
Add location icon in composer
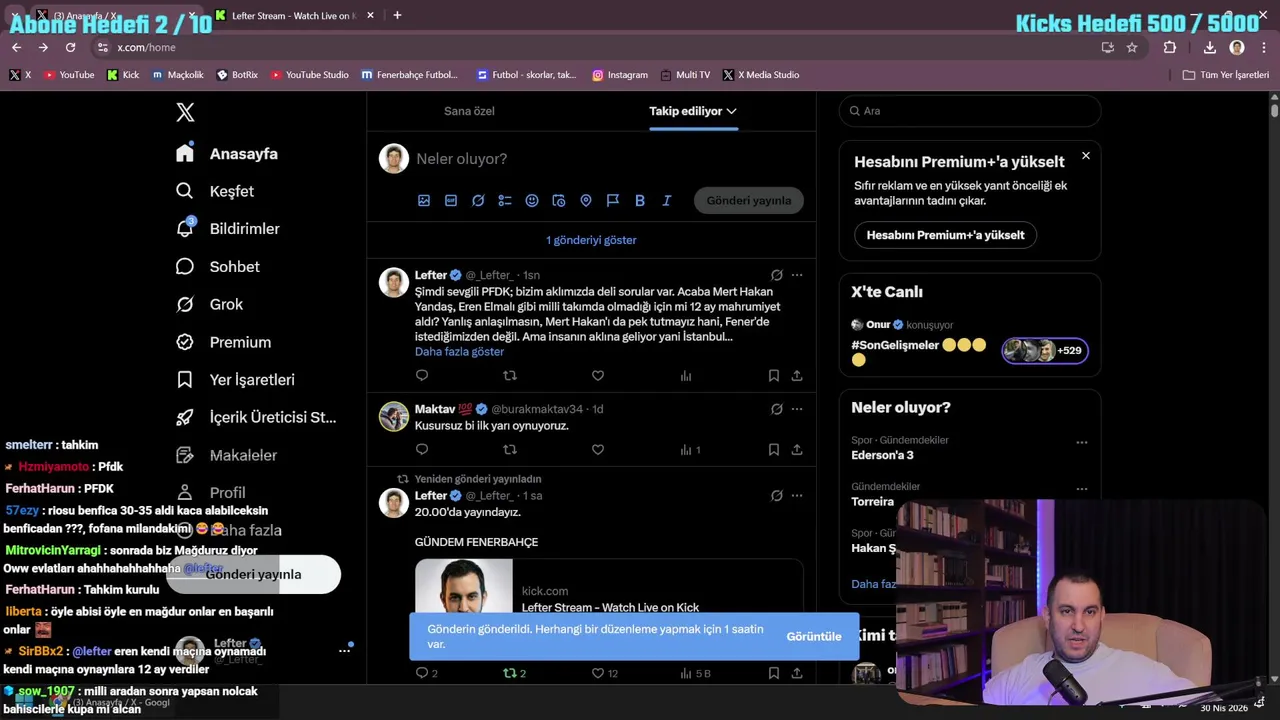(x=586, y=200)
